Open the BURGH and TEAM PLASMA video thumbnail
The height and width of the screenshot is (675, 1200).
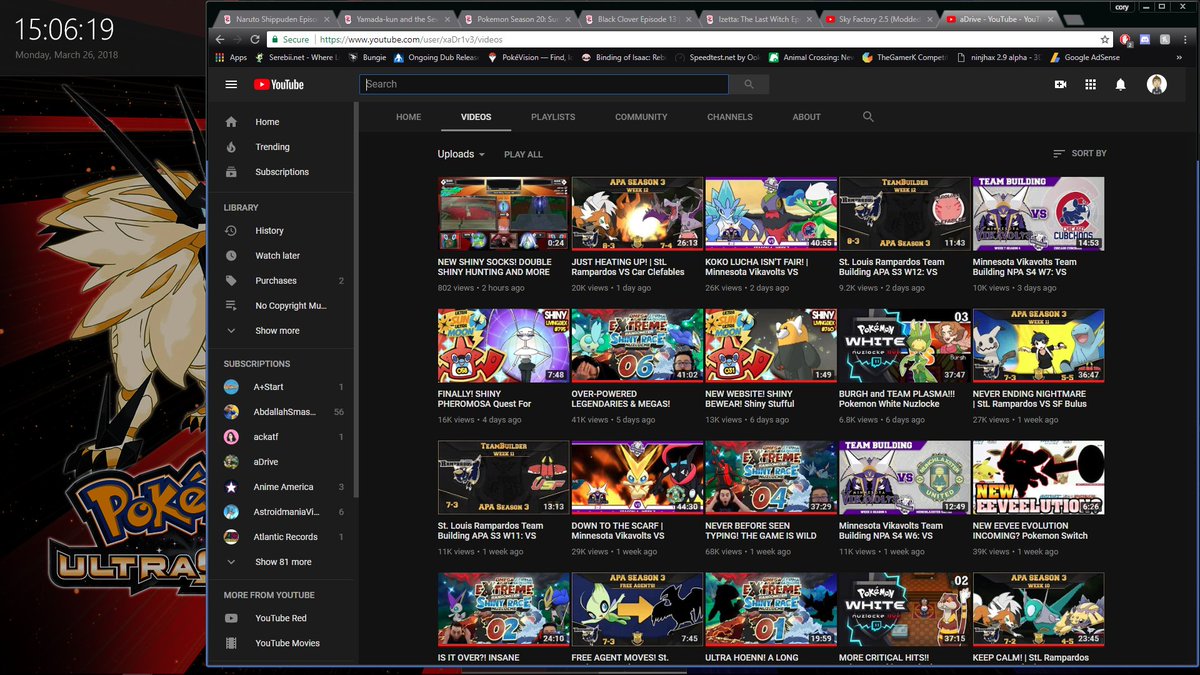(905, 346)
